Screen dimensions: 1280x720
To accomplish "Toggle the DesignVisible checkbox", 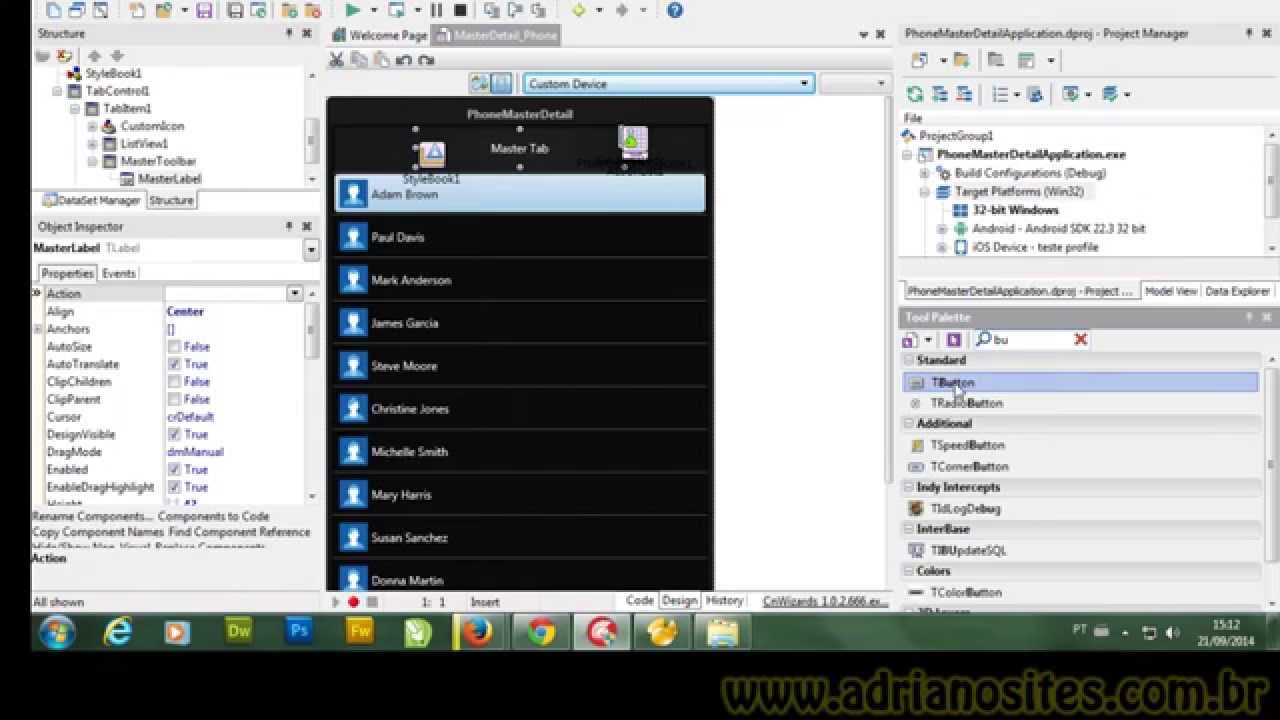I will point(174,434).
